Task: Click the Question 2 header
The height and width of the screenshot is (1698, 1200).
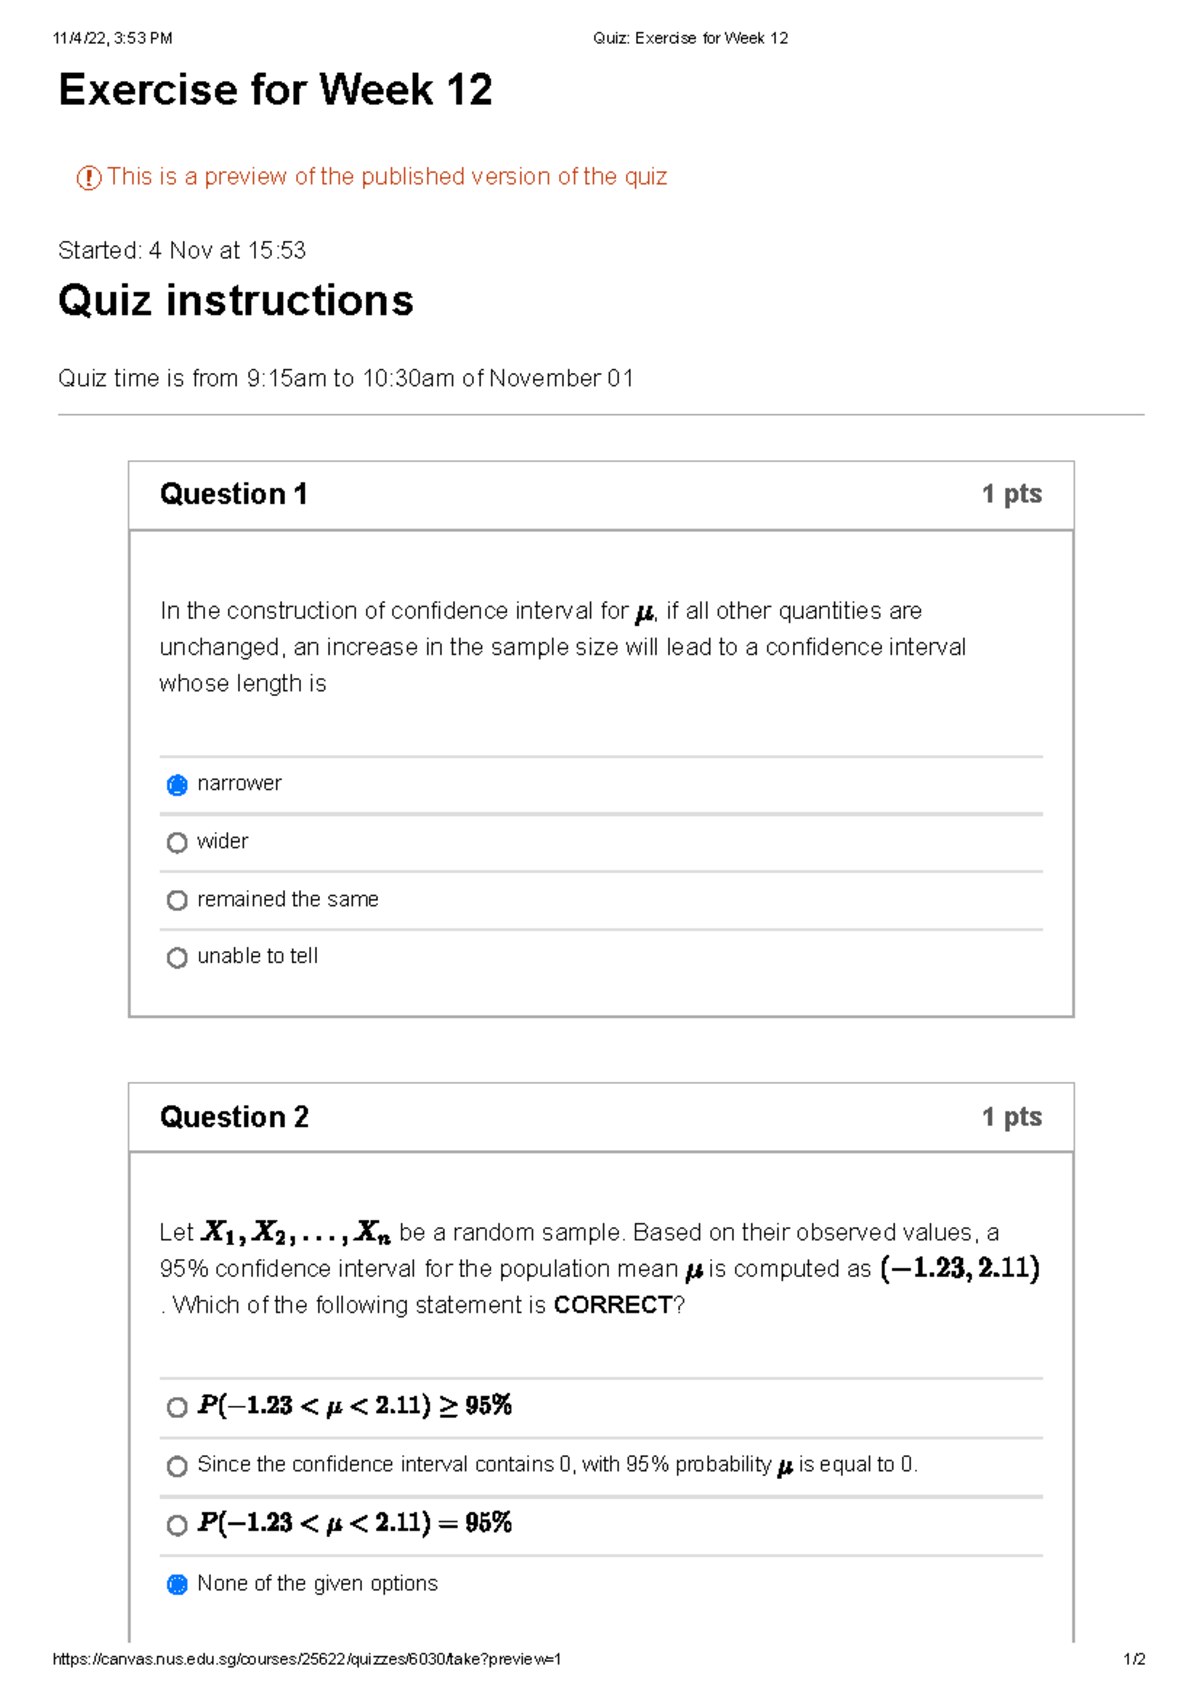Action: point(236,1117)
